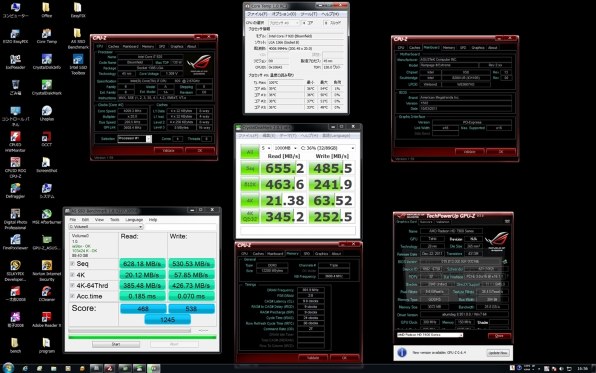Open the C: 36% drive dropdown
596x373 pixels.
(x=328, y=148)
